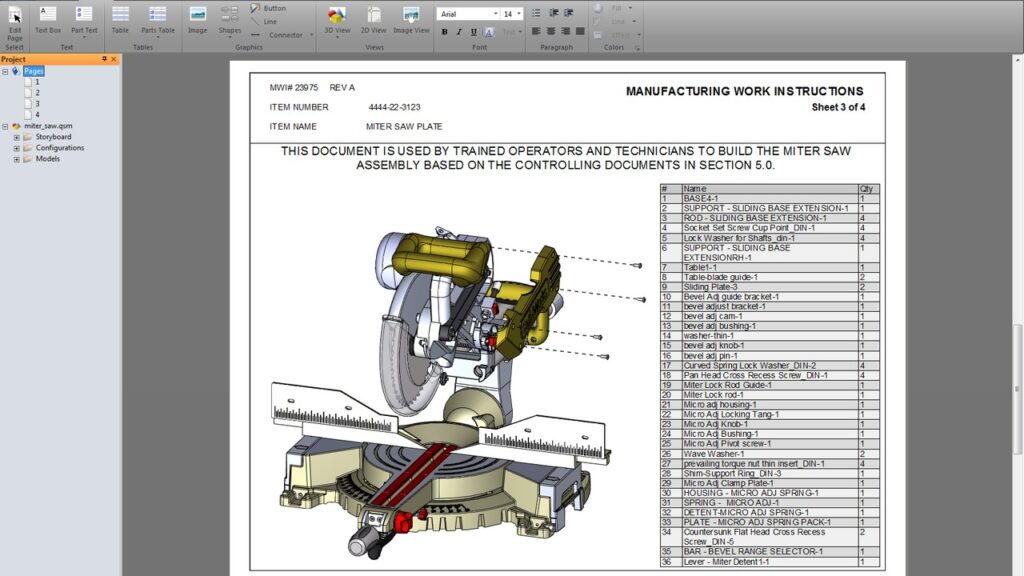
Task: Insert a Parts Table
Action: pos(157,19)
